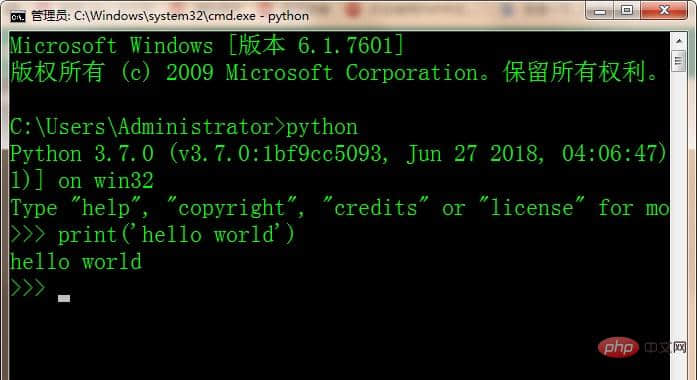Click the scrollbar up arrow

[678, 41]
